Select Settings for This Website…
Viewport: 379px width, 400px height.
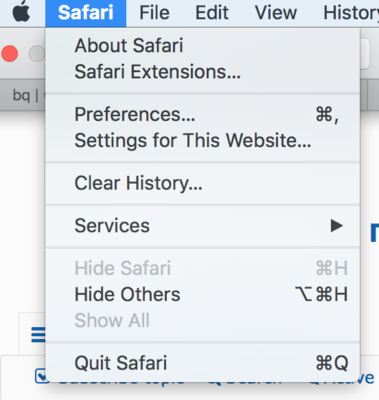pos(203,140)
